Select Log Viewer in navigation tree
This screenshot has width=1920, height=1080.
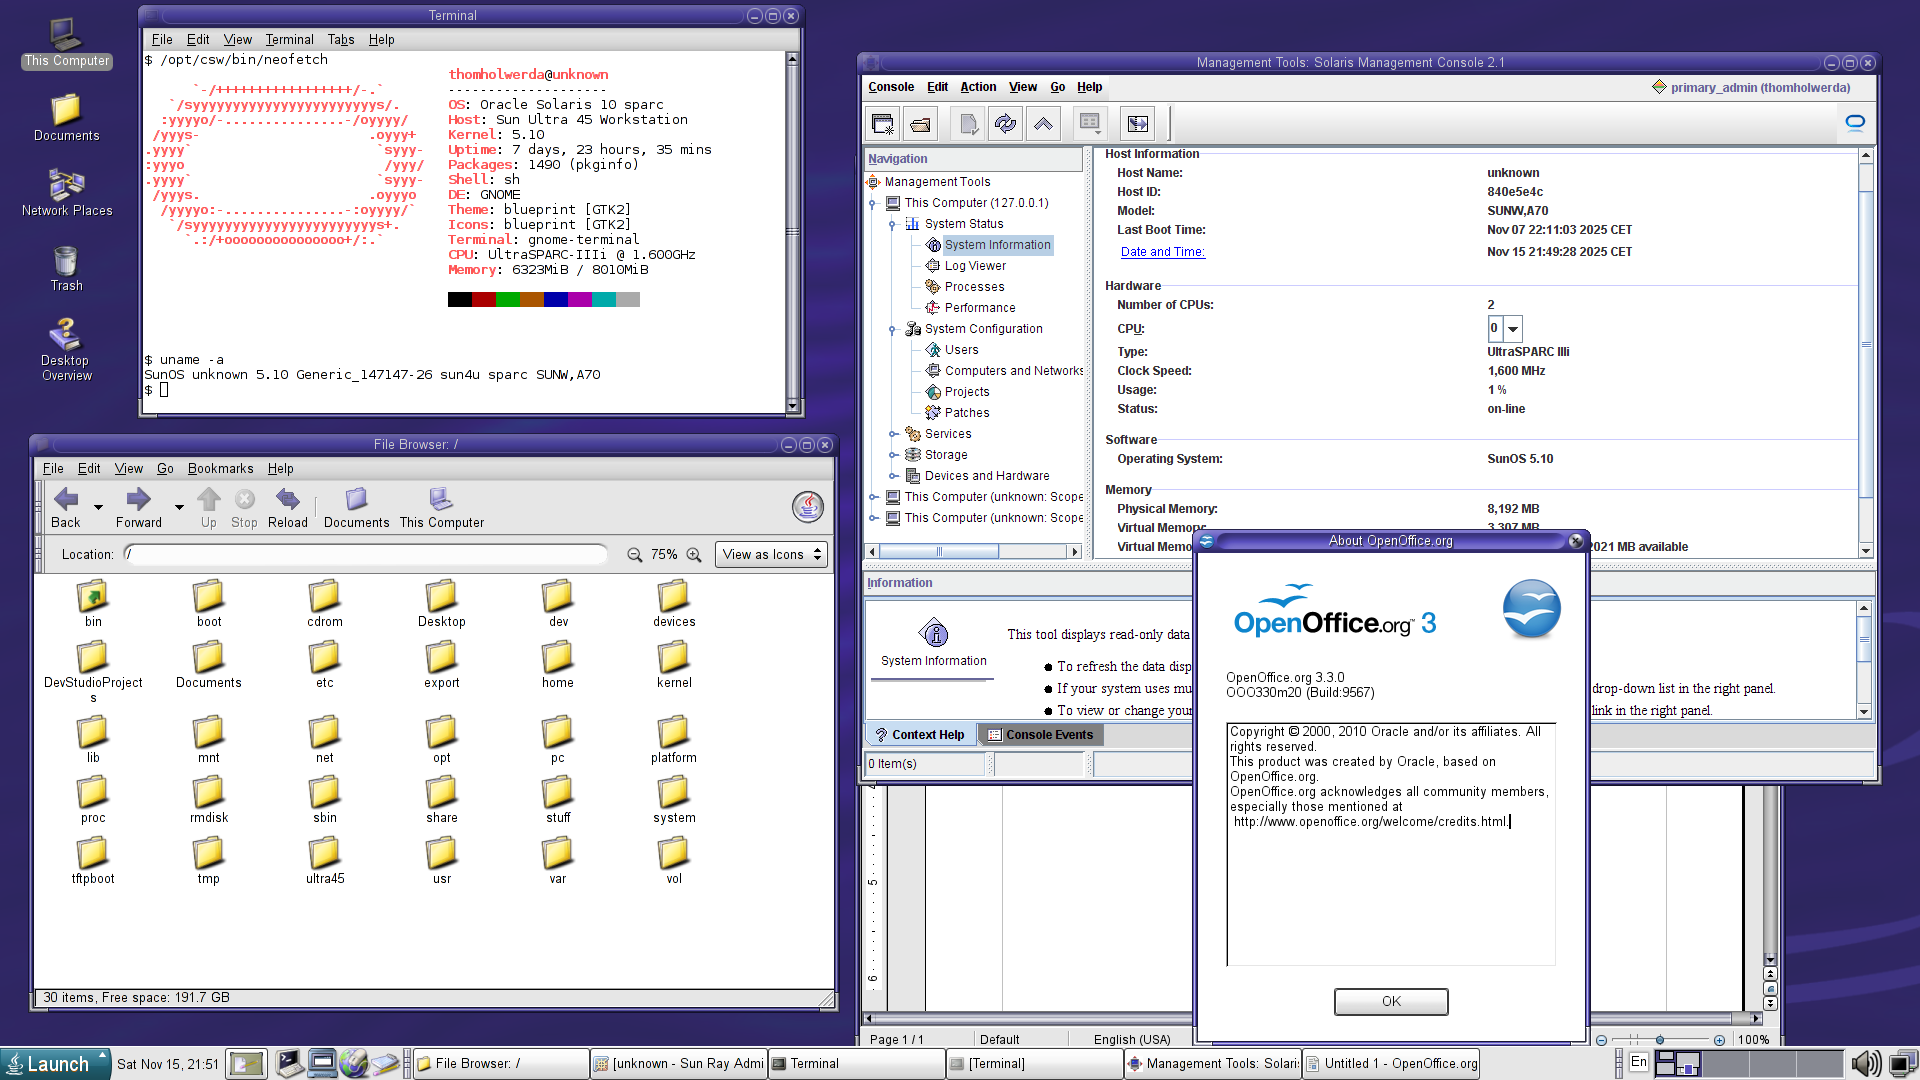pyautogui.click(x=975, y=266)
